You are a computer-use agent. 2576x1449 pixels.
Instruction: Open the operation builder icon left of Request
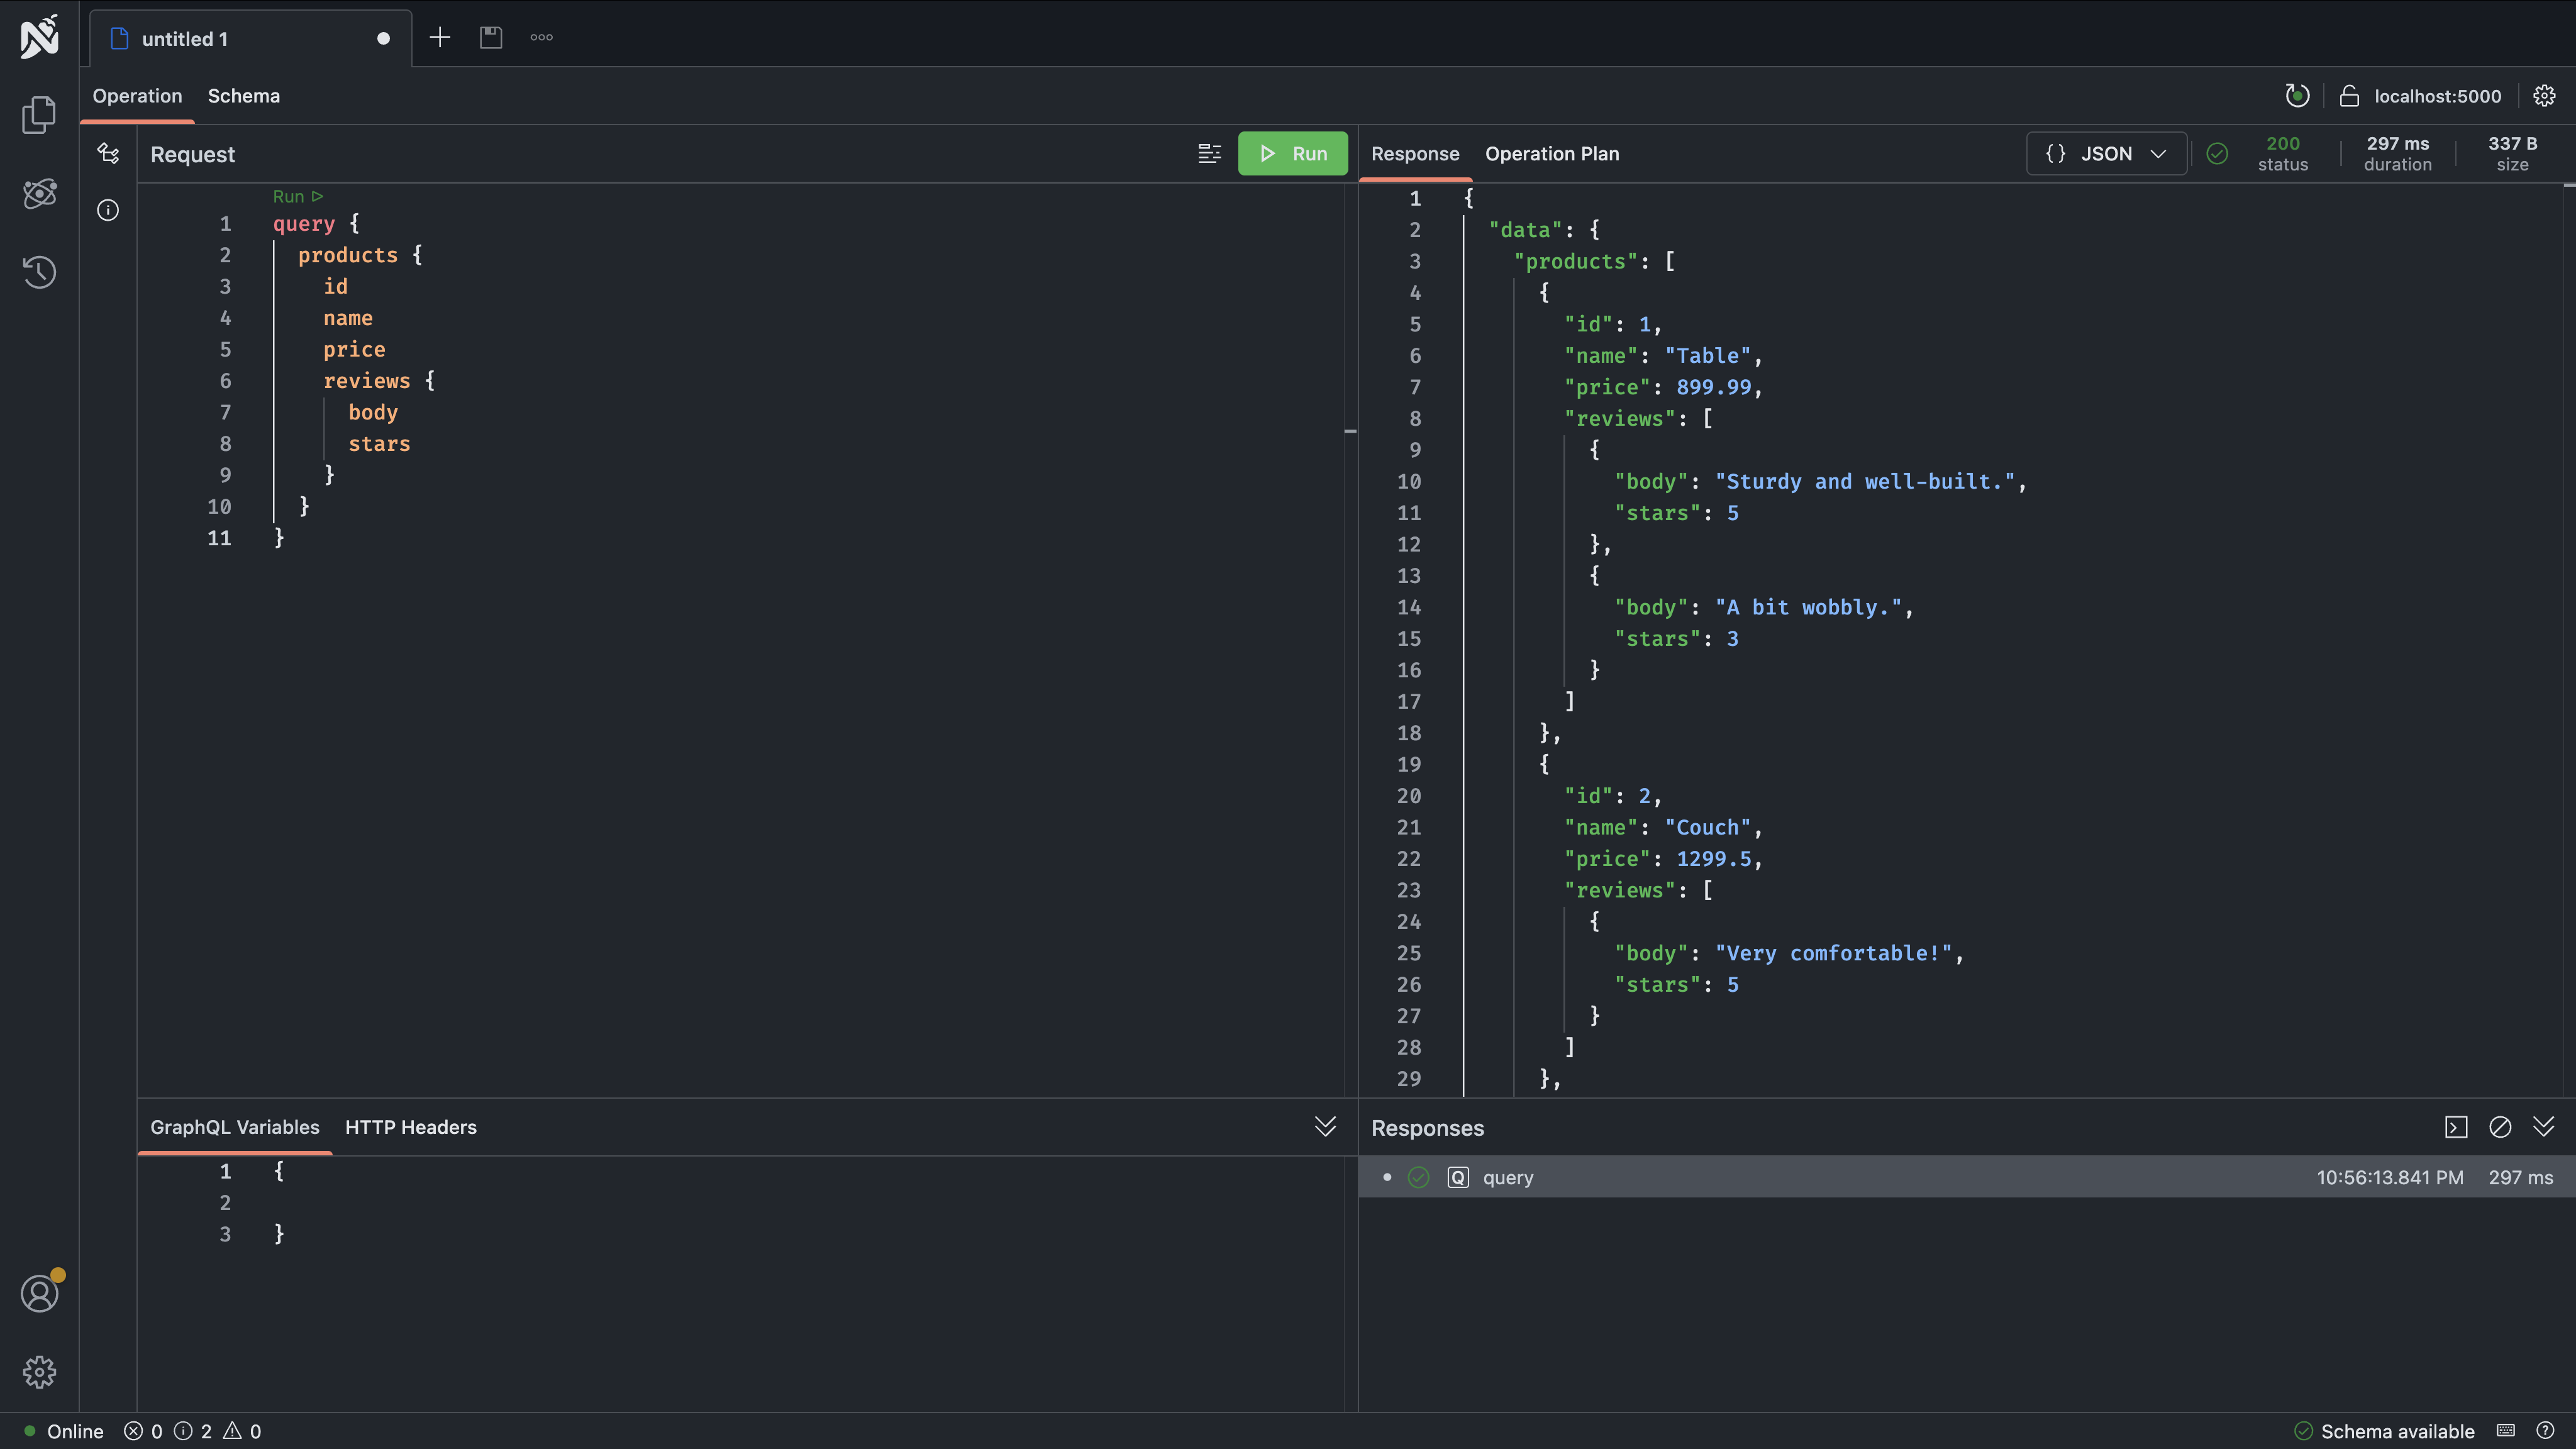point(108,153)
